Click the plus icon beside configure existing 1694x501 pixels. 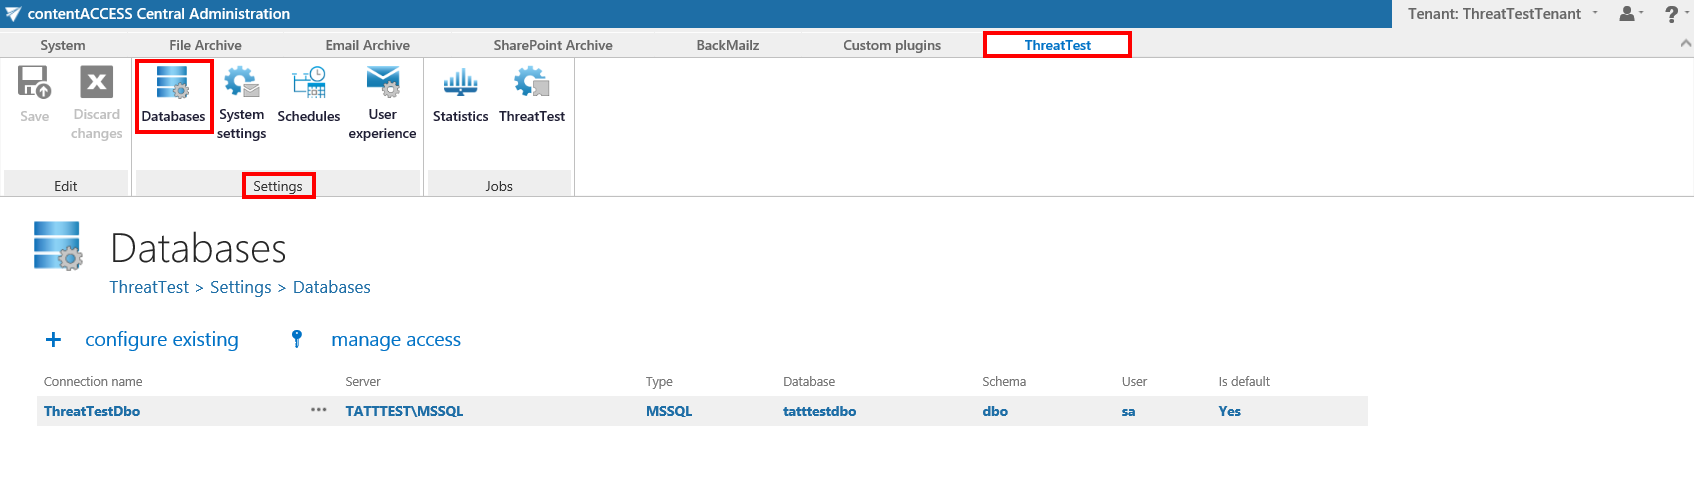coord(54,340)
